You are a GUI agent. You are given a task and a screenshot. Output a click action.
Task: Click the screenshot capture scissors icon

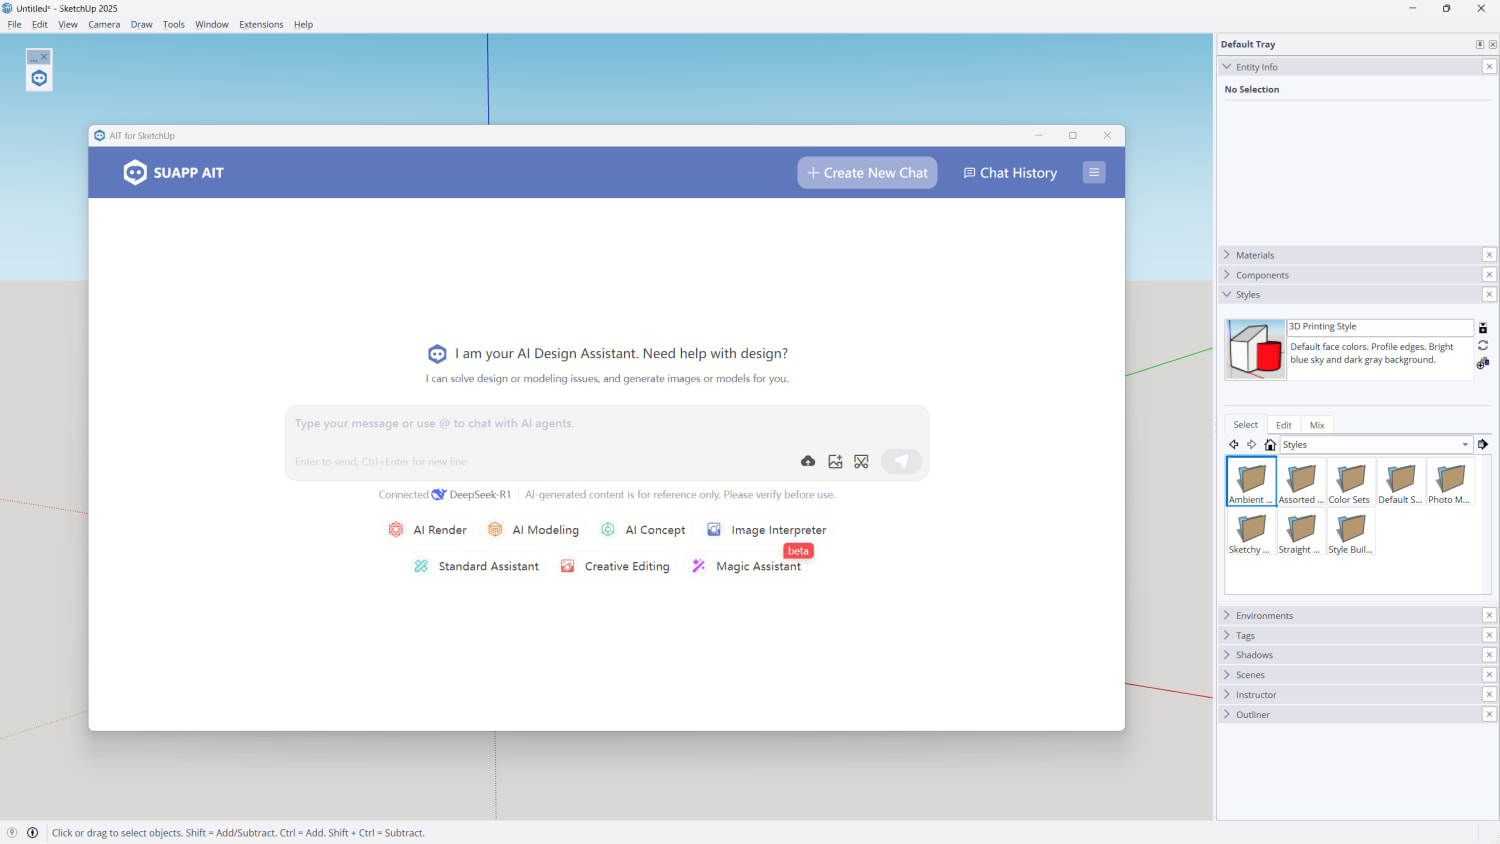coord(861,461)
